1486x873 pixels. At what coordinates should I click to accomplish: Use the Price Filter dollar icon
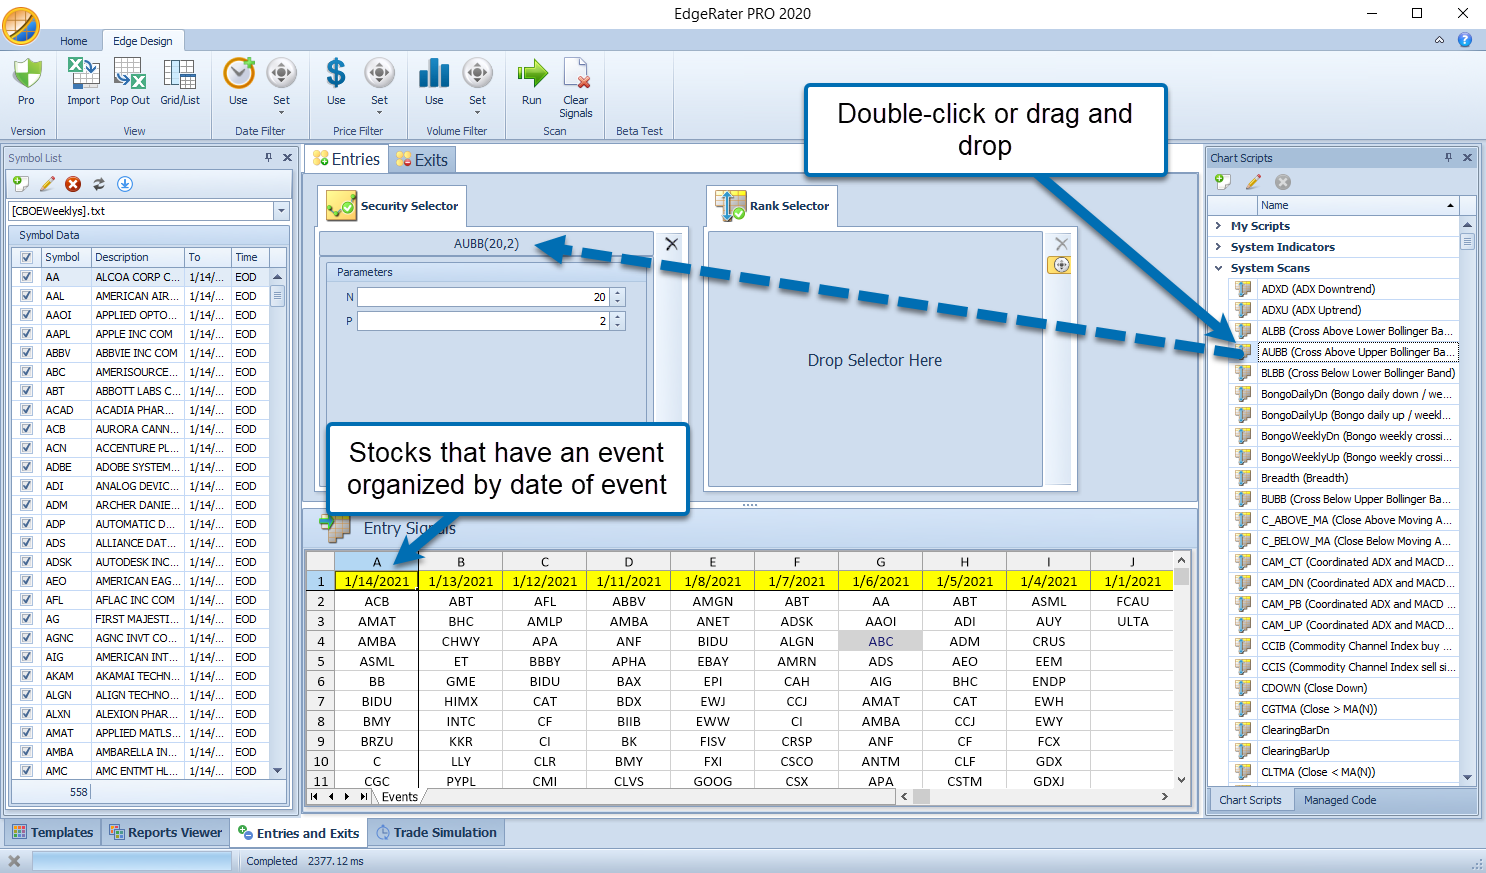tap(336, 73)
